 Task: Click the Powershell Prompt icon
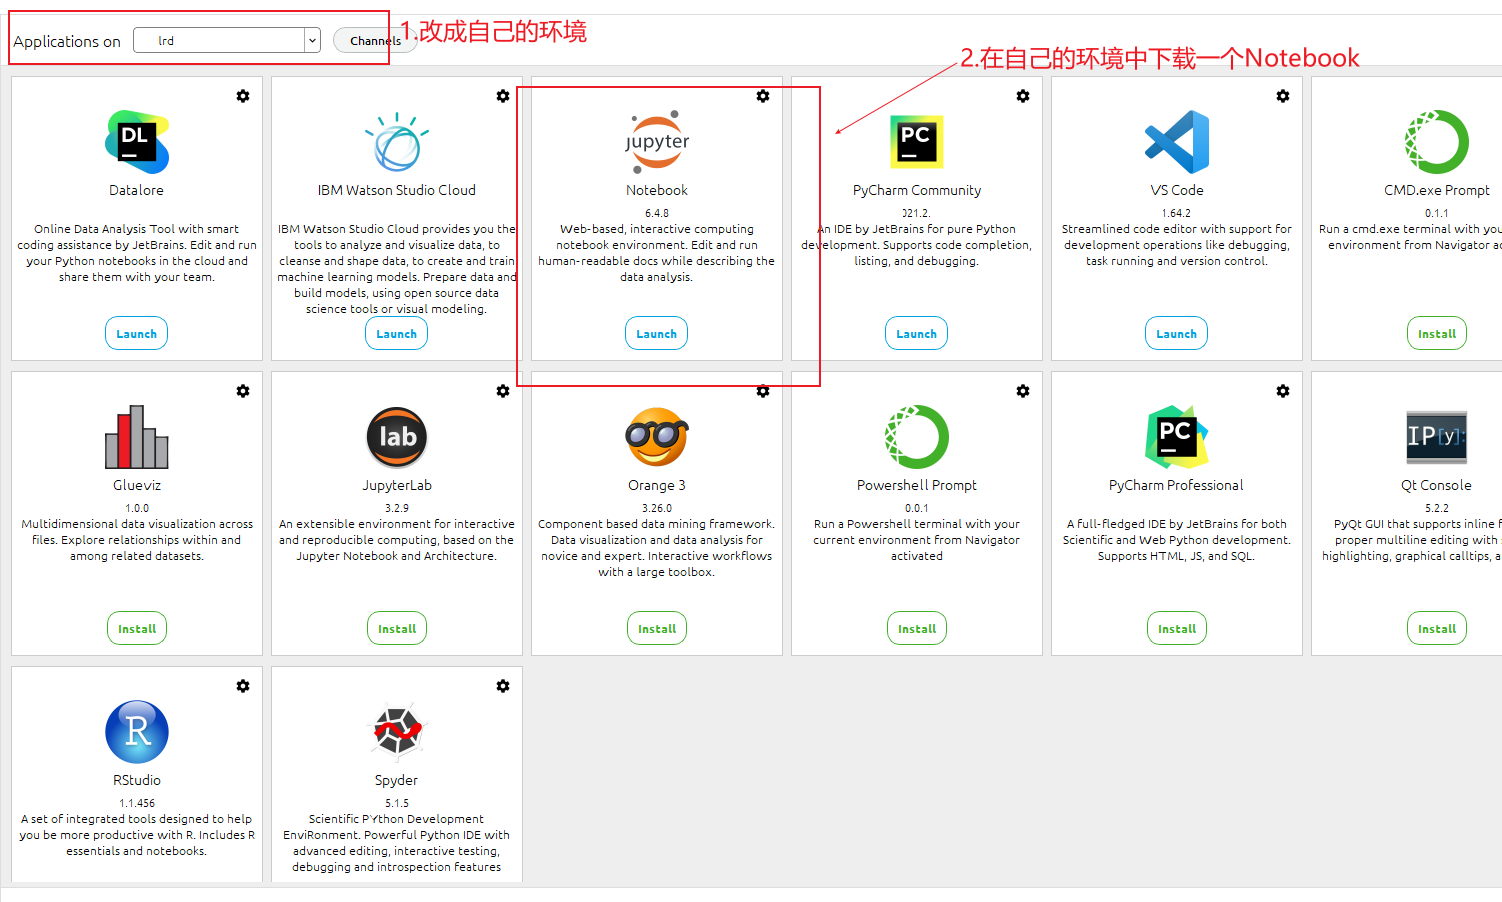coord(917,437)
